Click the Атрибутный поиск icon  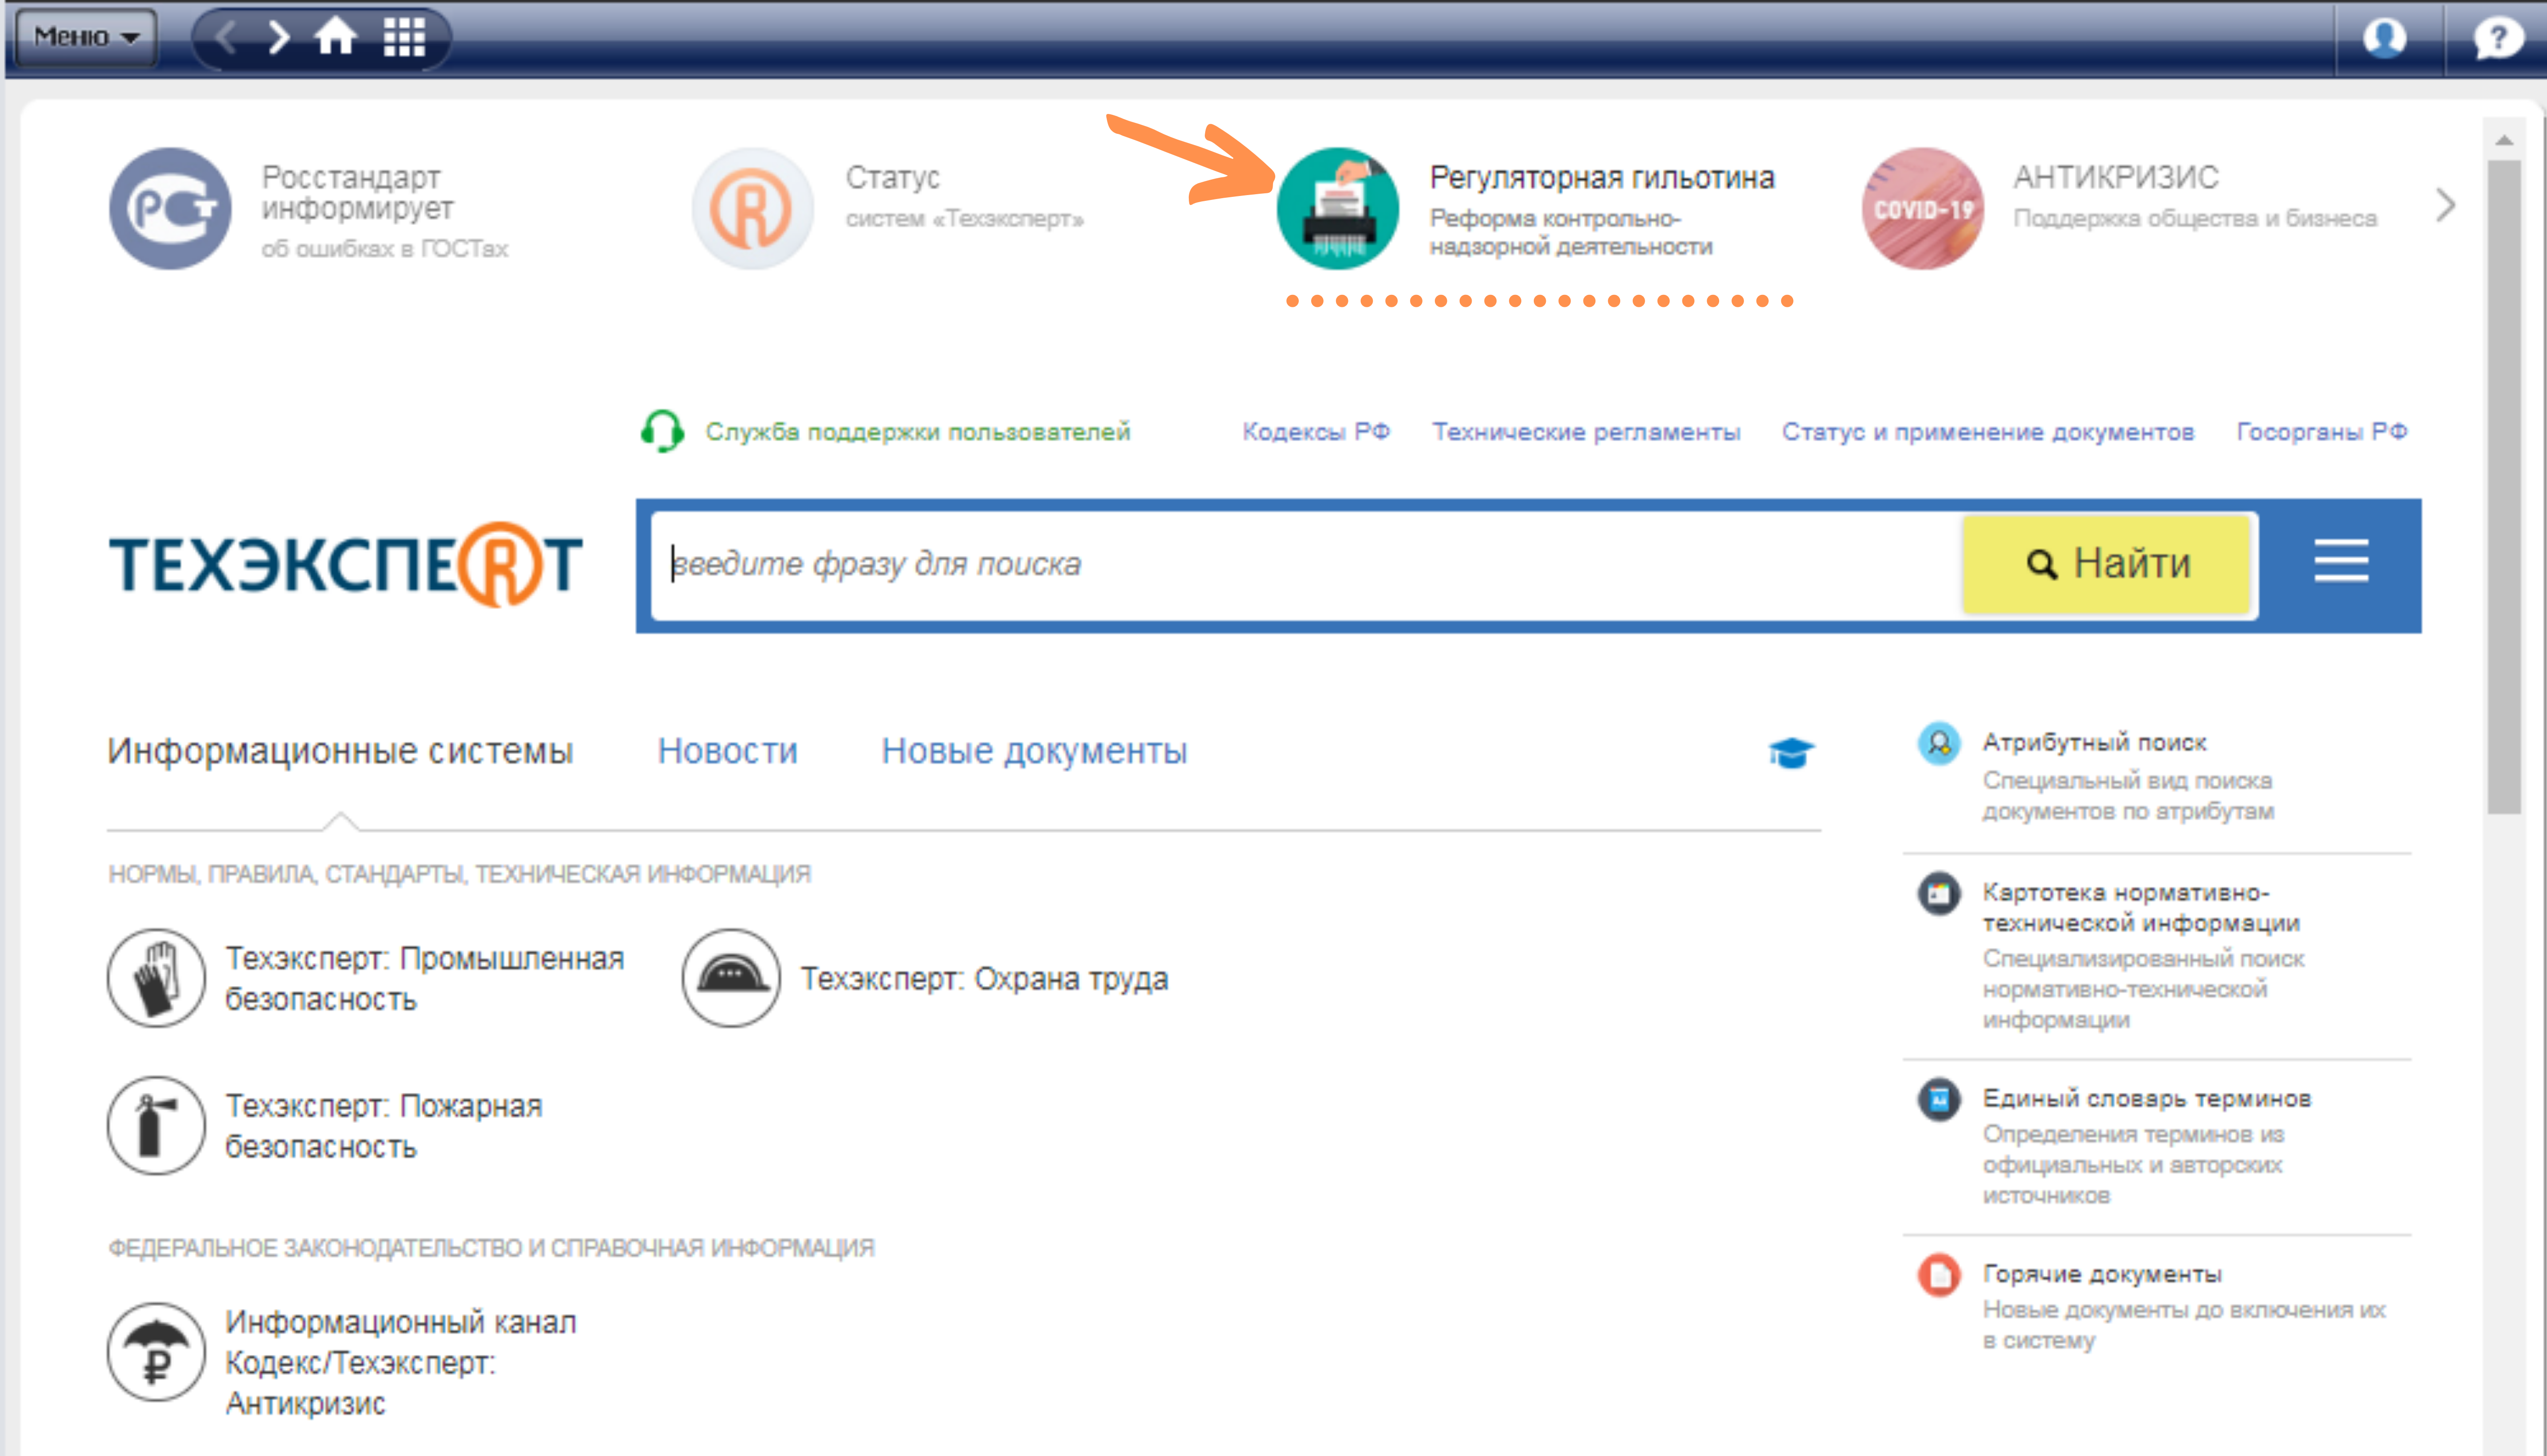tap(1938, 743)
